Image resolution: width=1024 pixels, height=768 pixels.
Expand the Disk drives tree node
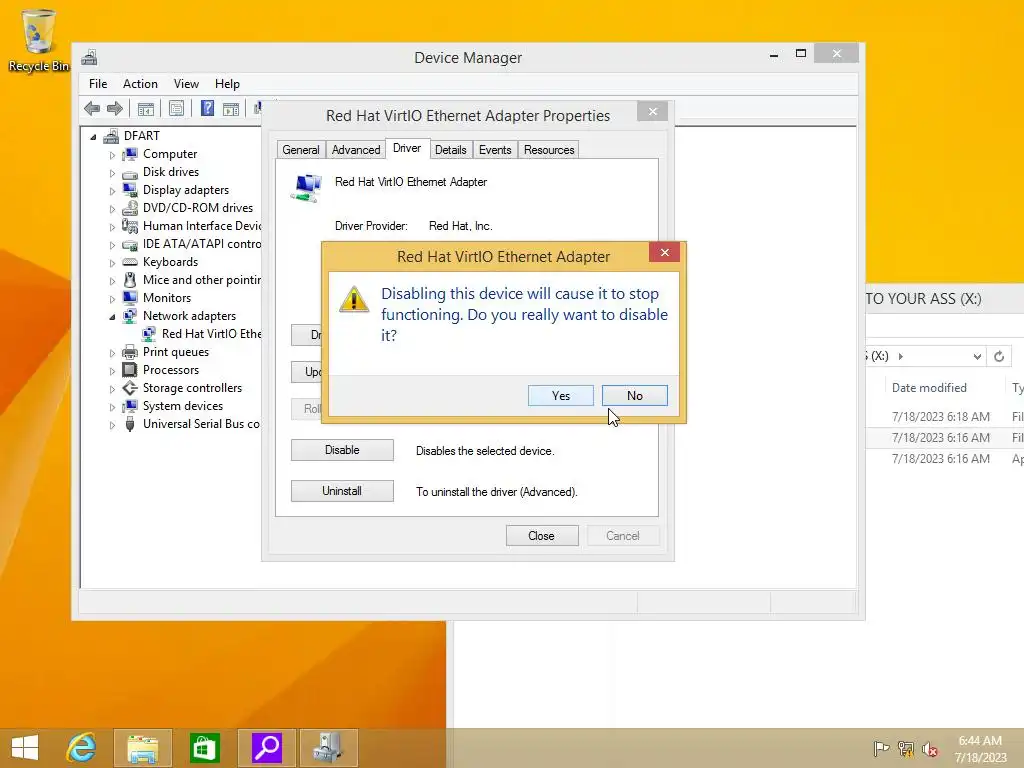coord(112,173)
